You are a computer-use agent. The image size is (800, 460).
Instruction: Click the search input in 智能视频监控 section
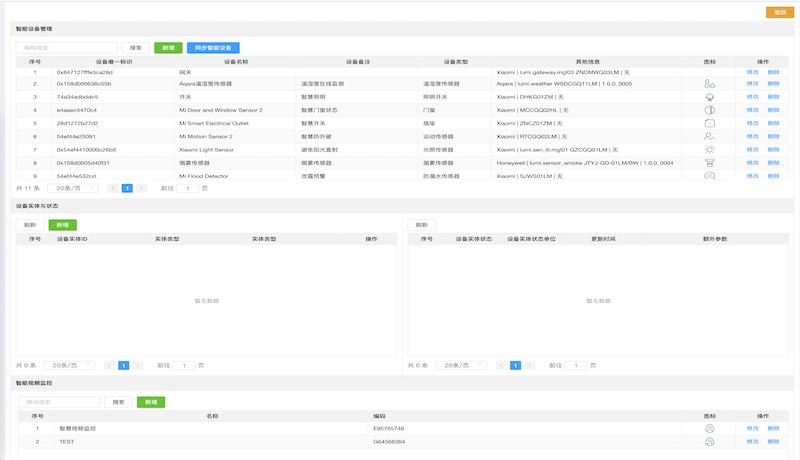pos(59,402)
